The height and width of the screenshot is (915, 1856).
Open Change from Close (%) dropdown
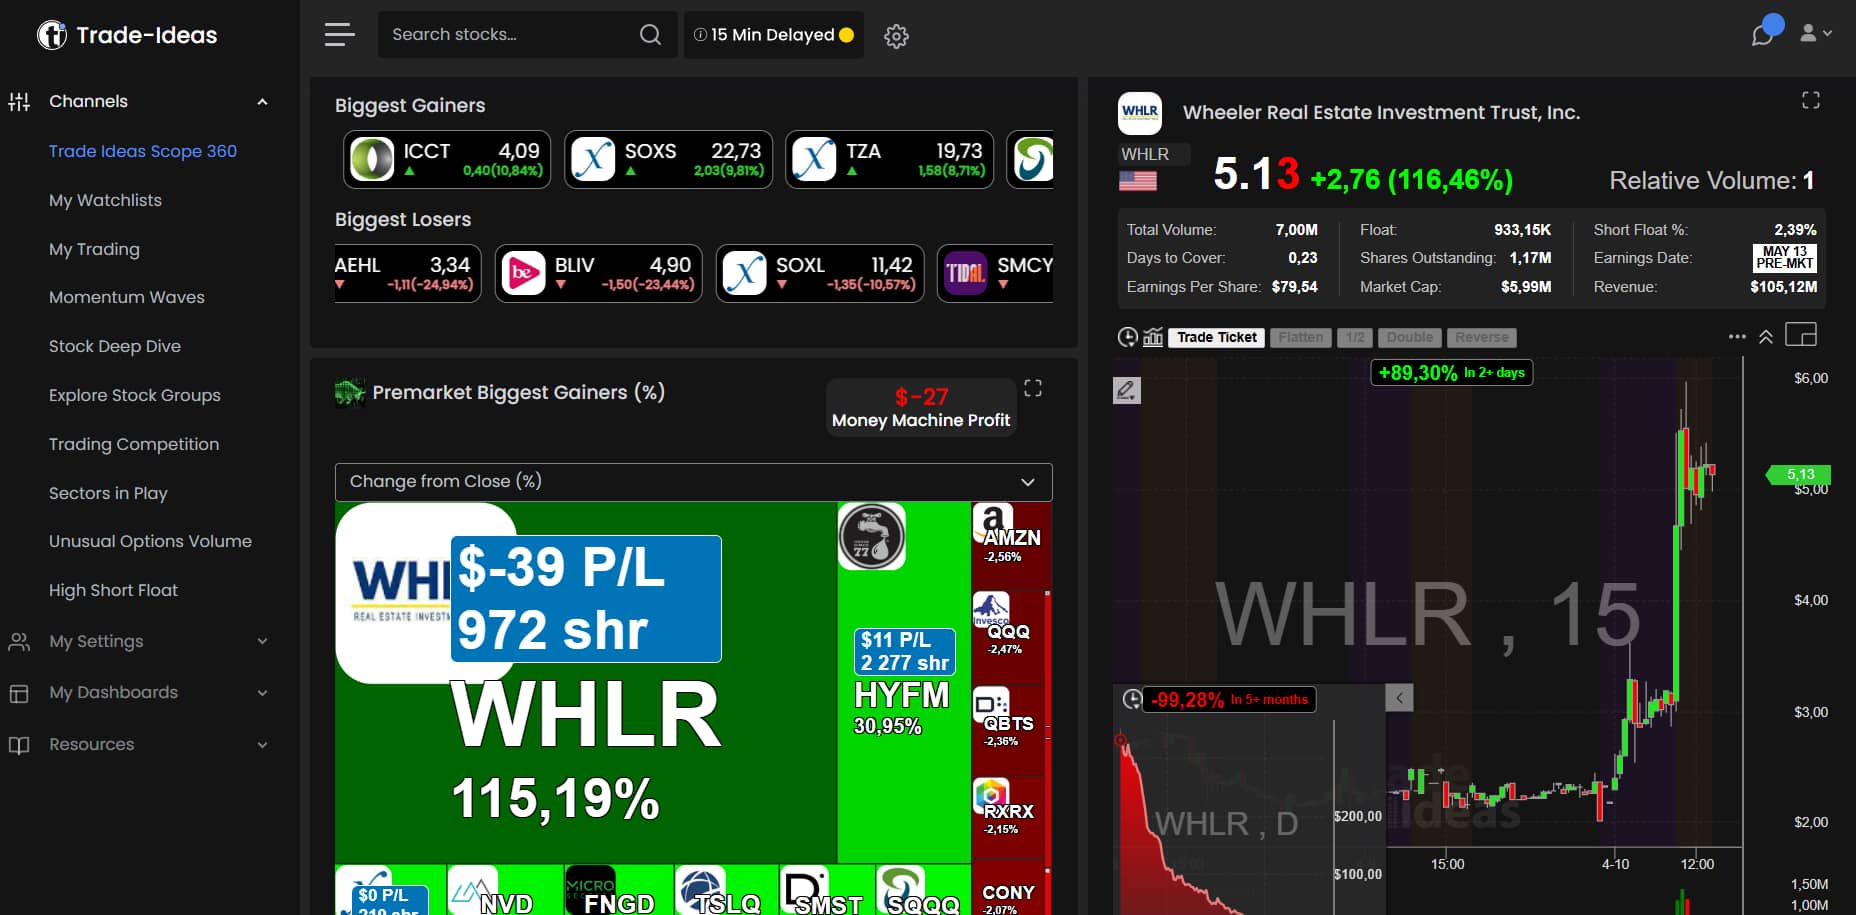click(x=694, y=482)
